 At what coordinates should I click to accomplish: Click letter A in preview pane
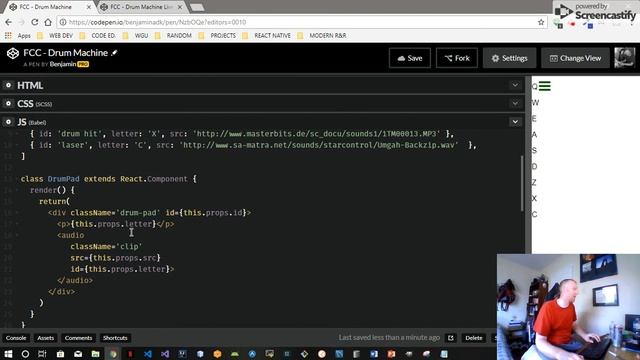(534, 134)
